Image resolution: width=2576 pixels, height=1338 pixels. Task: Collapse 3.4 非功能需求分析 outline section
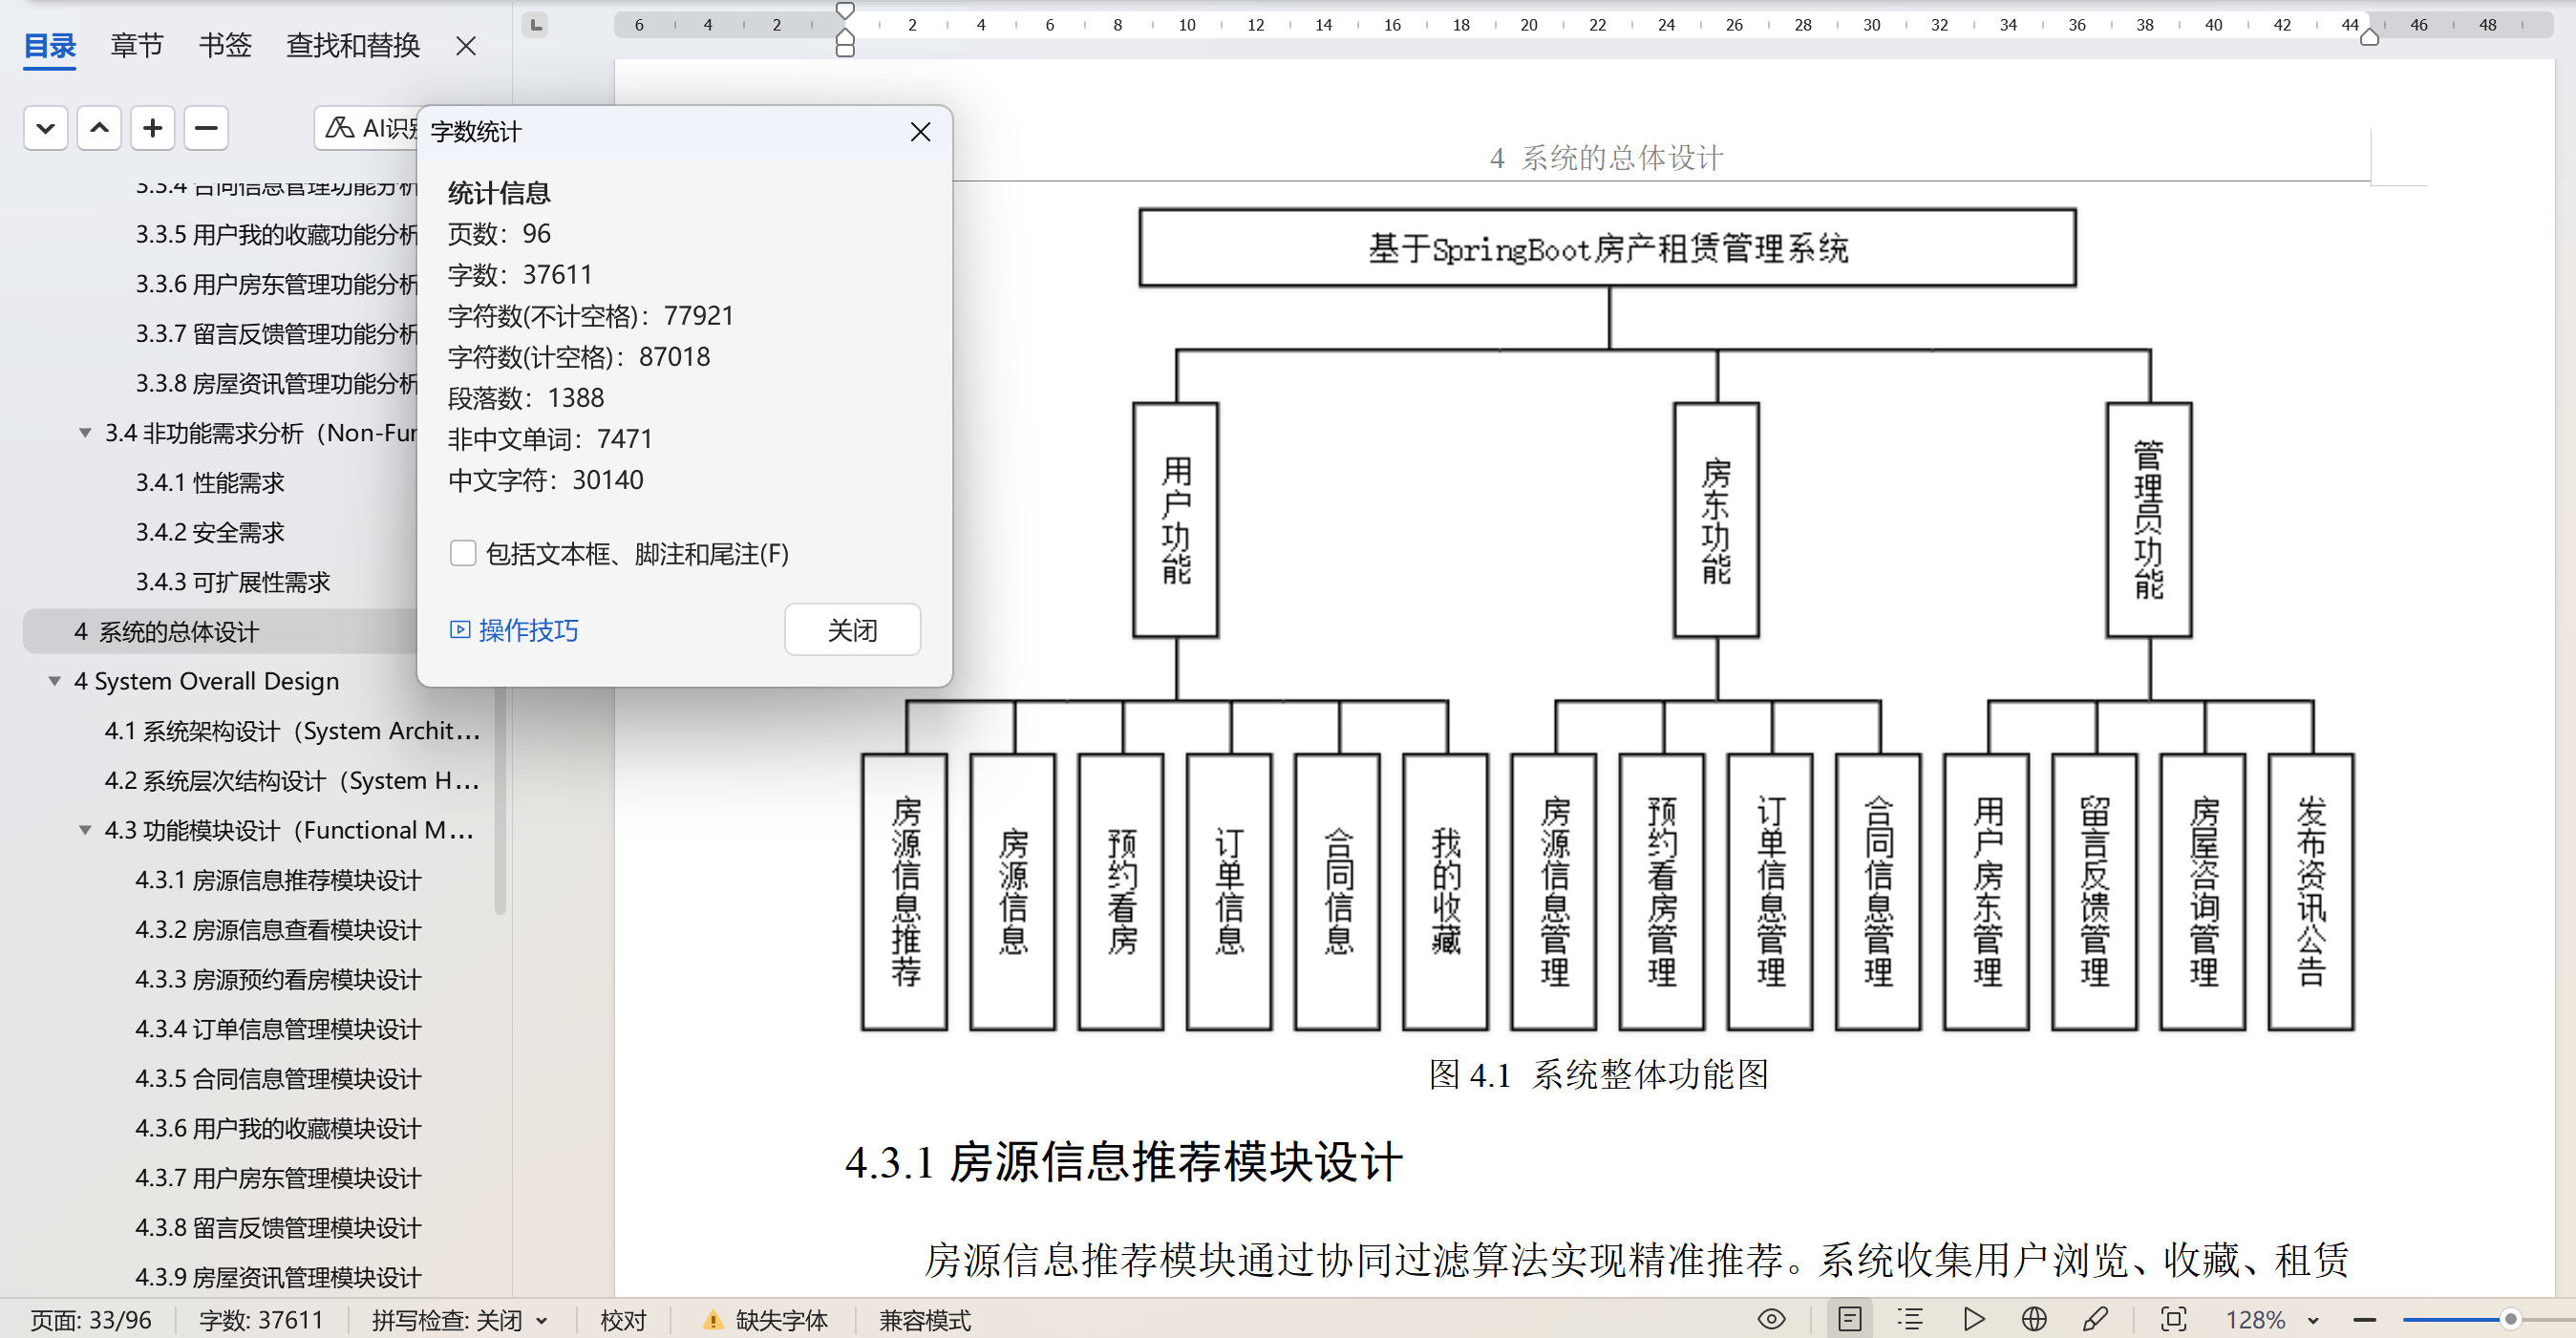(x=85, y=433)
